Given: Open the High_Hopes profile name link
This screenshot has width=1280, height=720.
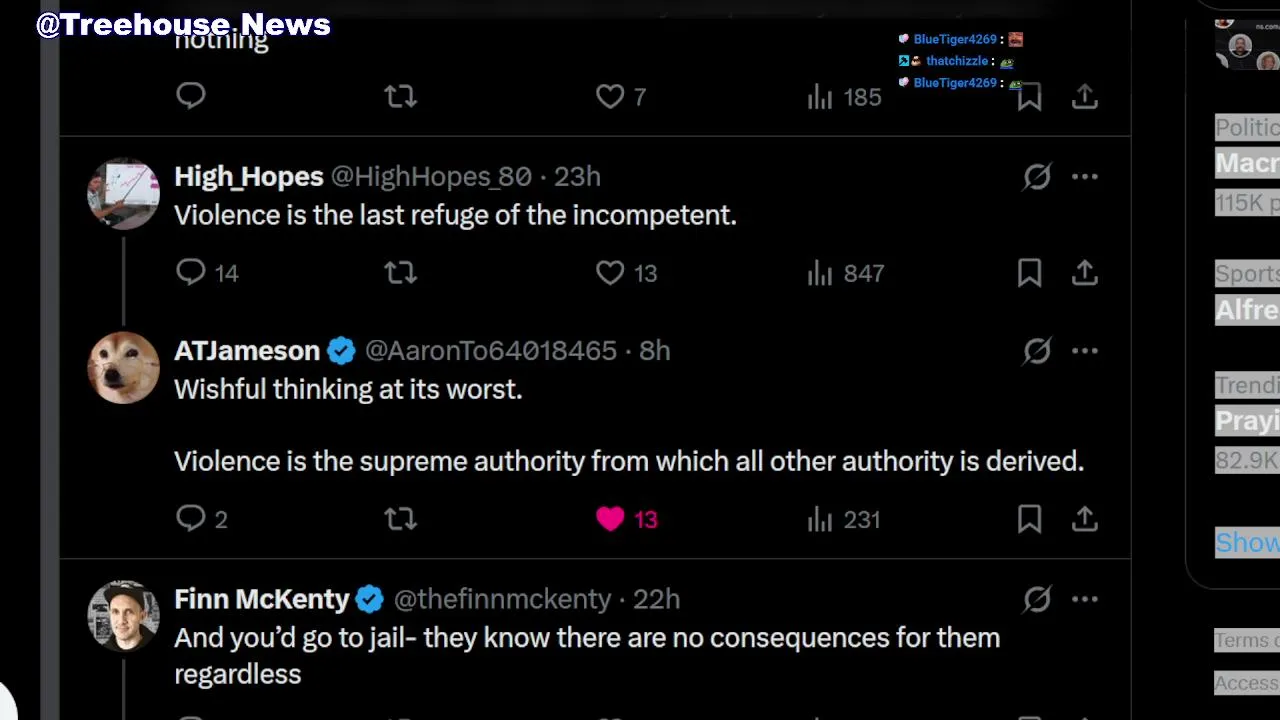Looking at the screenshot, I should coord(248,177).
